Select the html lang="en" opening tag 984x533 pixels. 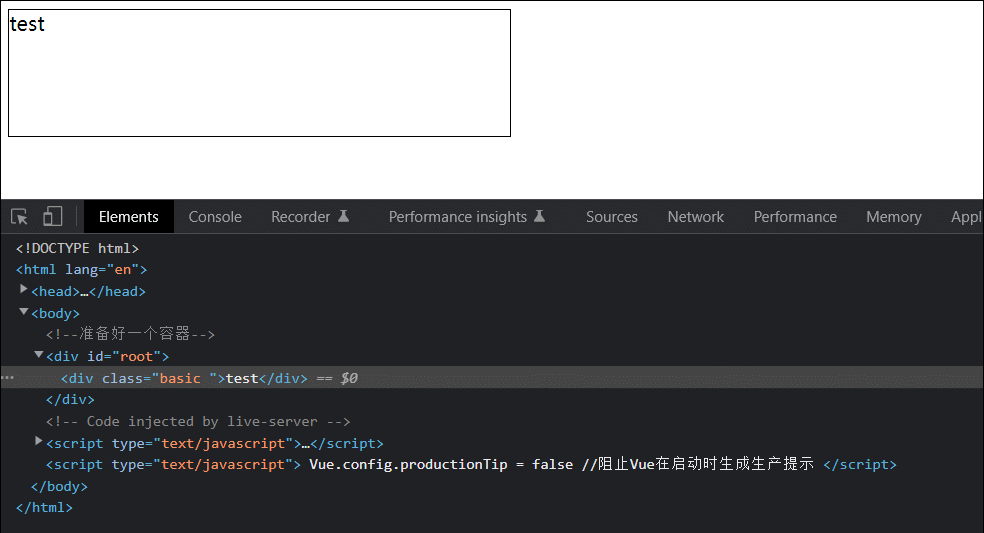click(82, 269)
